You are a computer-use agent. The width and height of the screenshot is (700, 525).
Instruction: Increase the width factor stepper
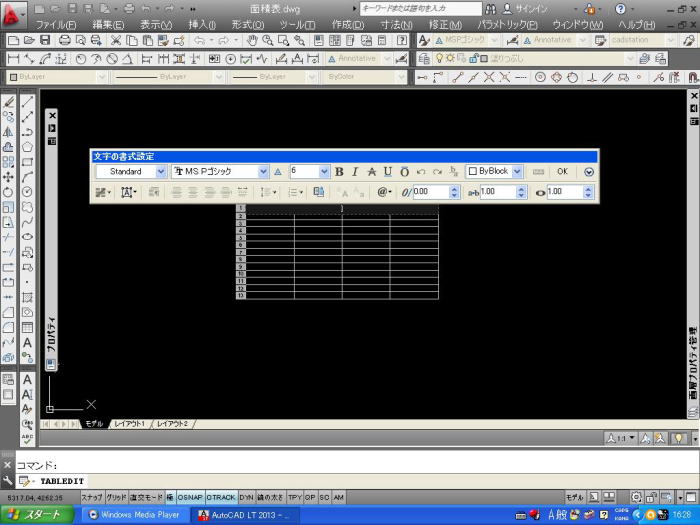(588, 189)
